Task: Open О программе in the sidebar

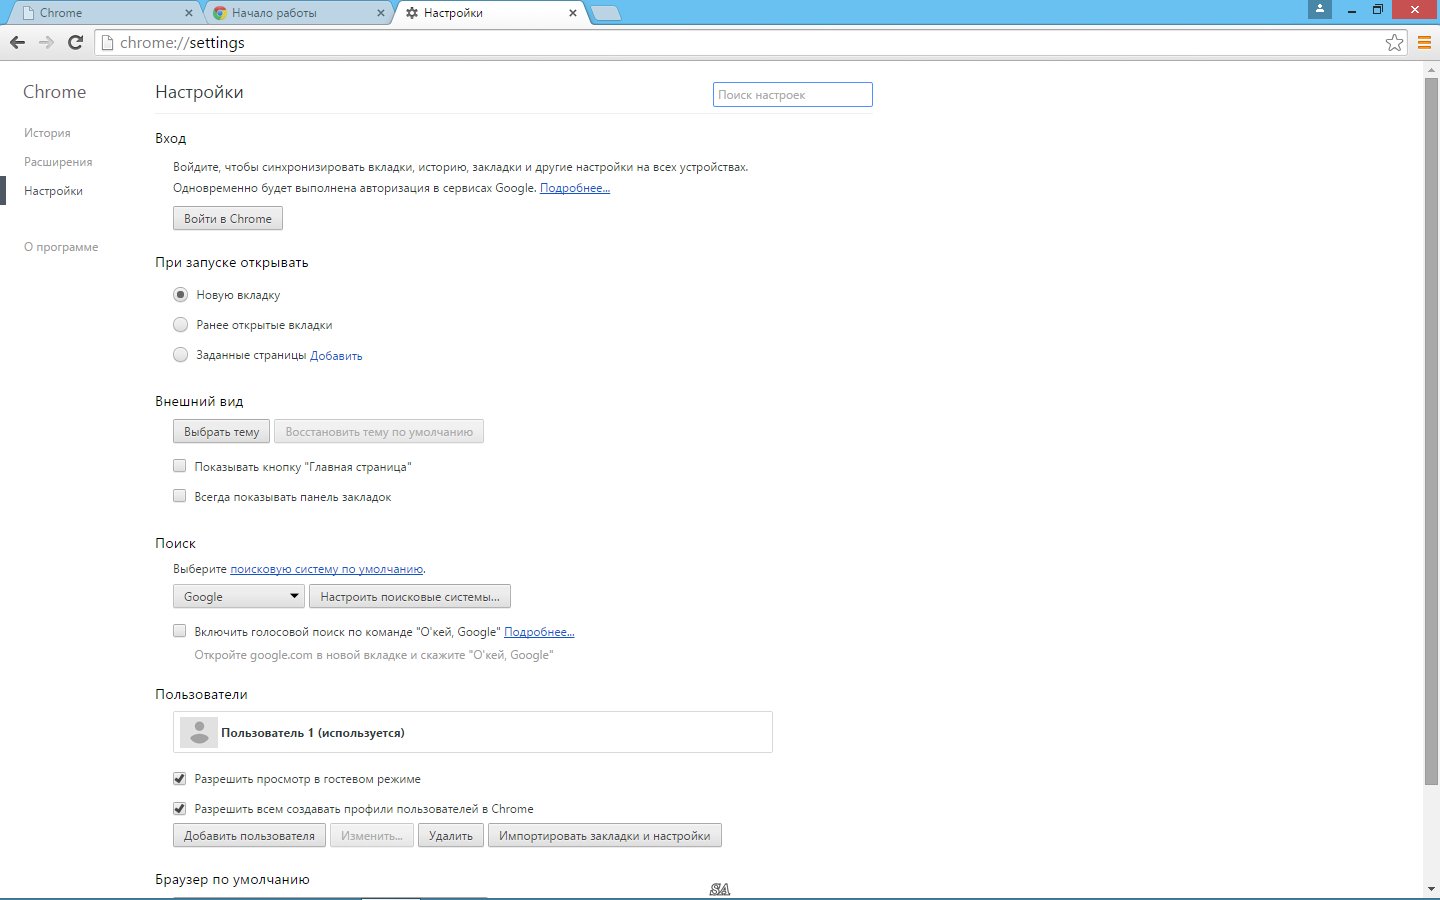Action: [x=61, y=247]
